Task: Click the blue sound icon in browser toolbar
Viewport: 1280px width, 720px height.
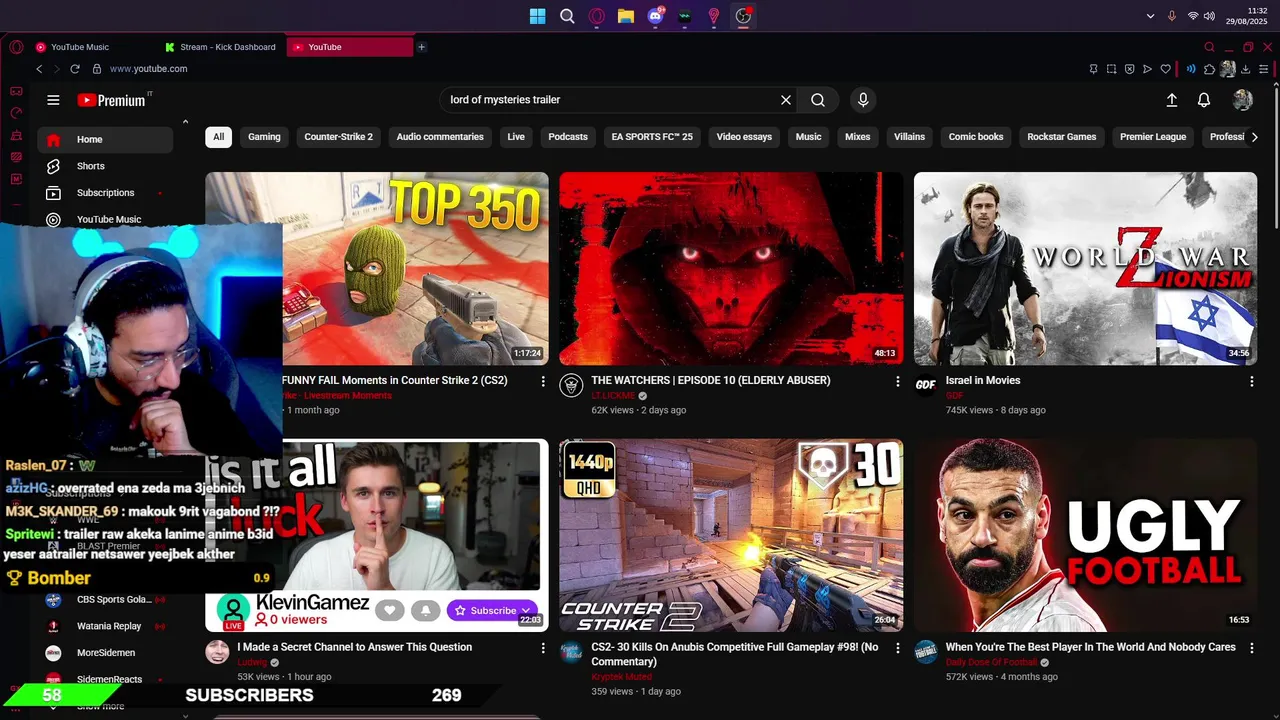Action: pyautogui.click(x=1190, y=69)
